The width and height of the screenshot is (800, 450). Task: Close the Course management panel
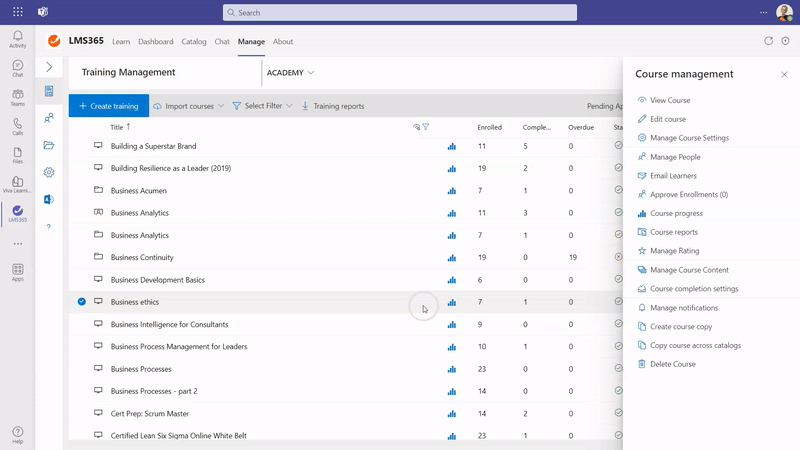point(784,74)
